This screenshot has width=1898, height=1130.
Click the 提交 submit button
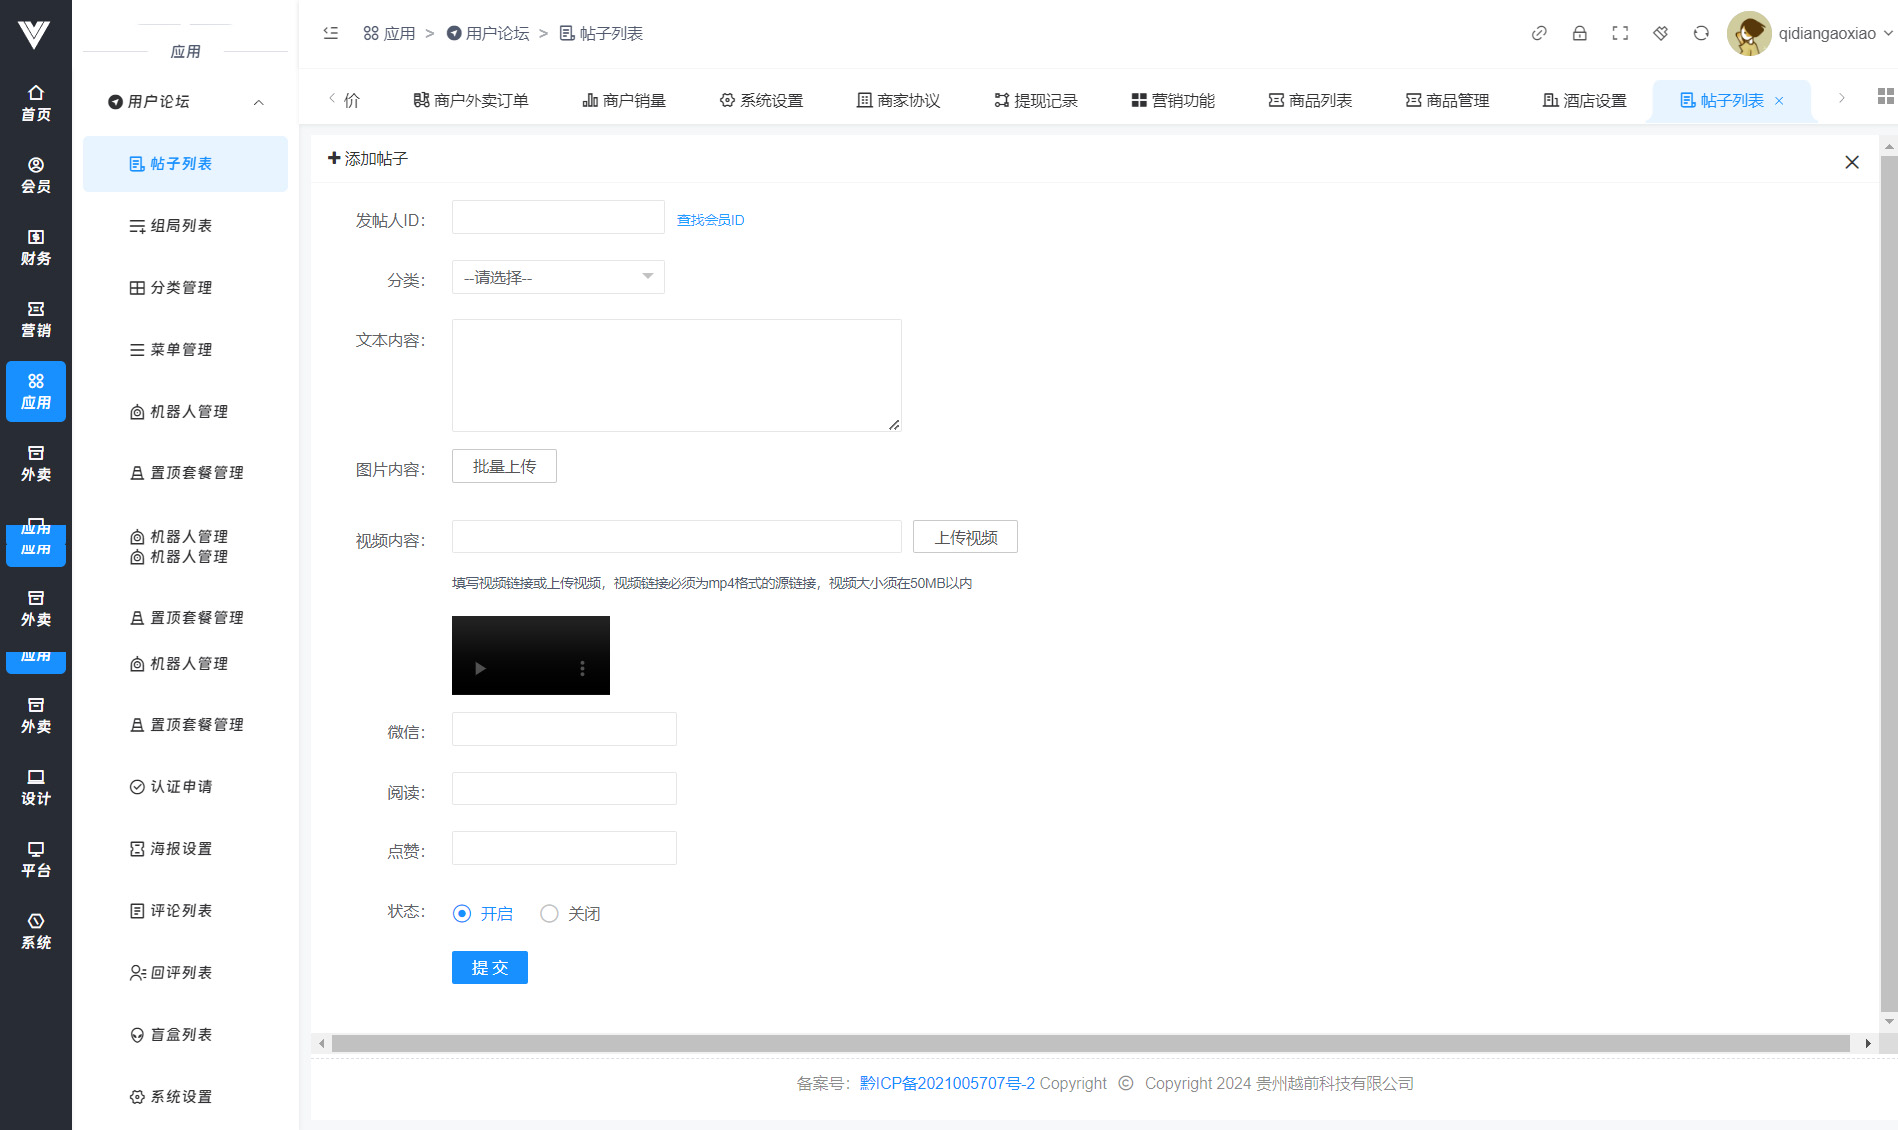[x=489, y=968]
